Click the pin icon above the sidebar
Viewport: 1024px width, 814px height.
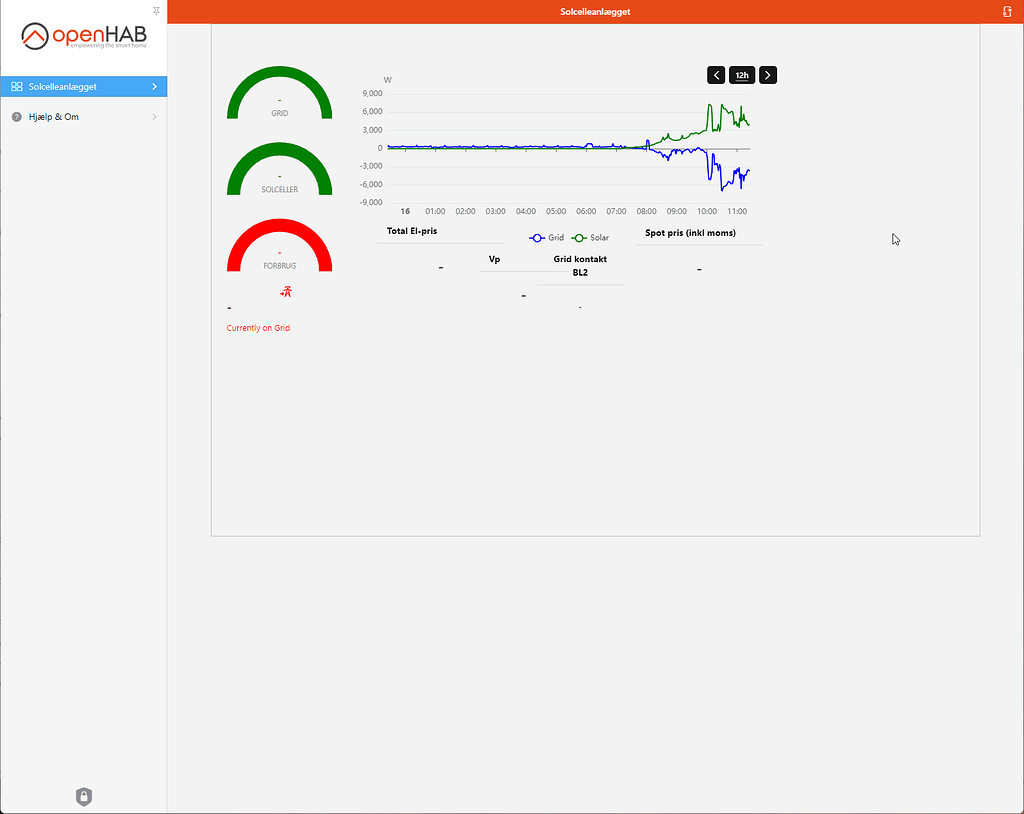pyautogui.click(x=156, y=11)
